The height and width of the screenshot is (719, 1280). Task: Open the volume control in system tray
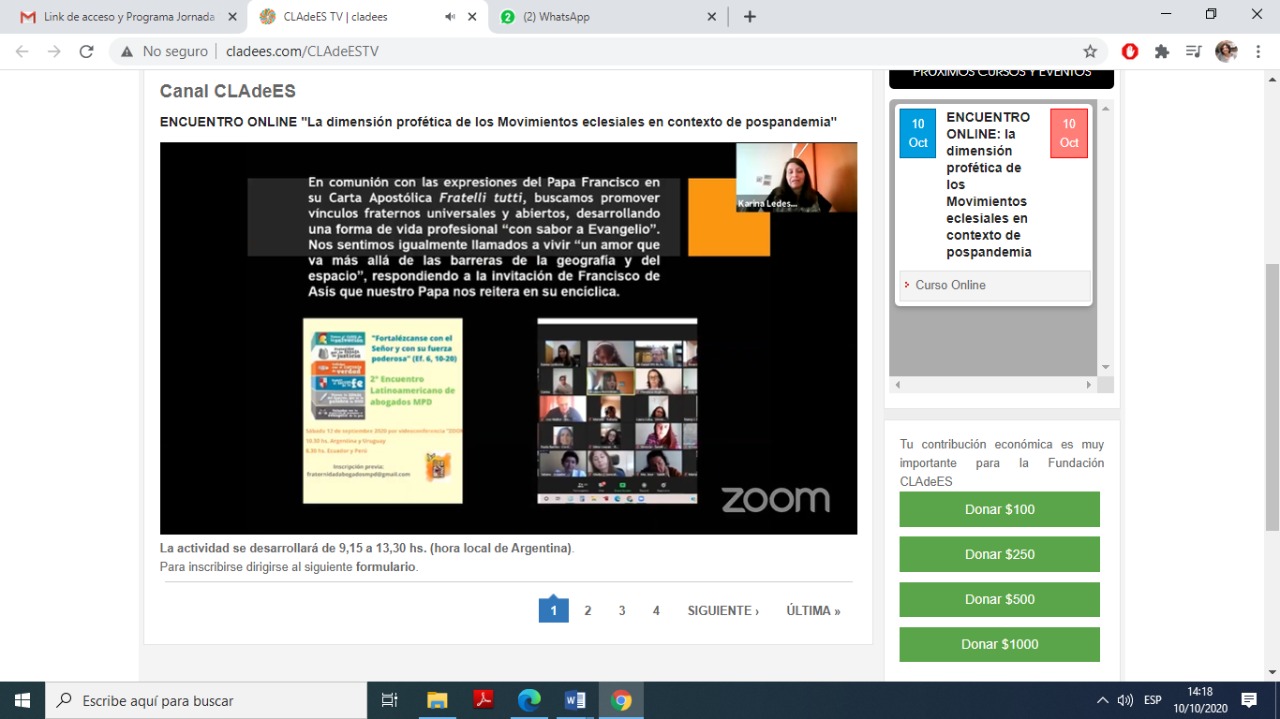click(1125, 700)
